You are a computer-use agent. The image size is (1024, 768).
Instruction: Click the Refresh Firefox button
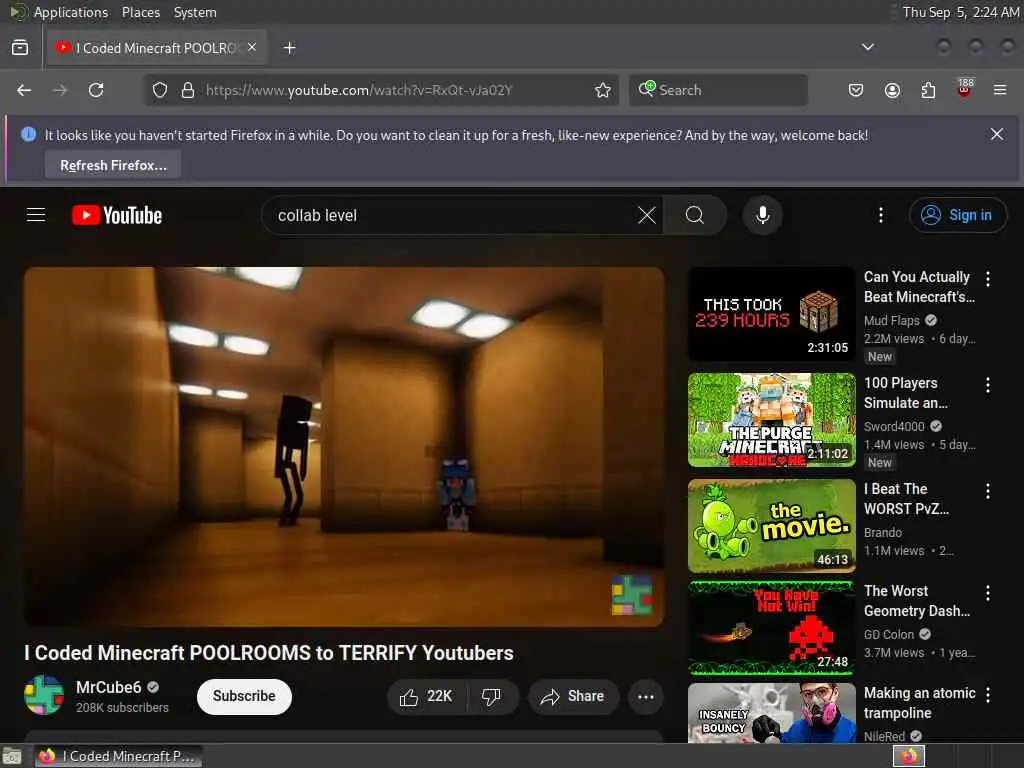113,165
